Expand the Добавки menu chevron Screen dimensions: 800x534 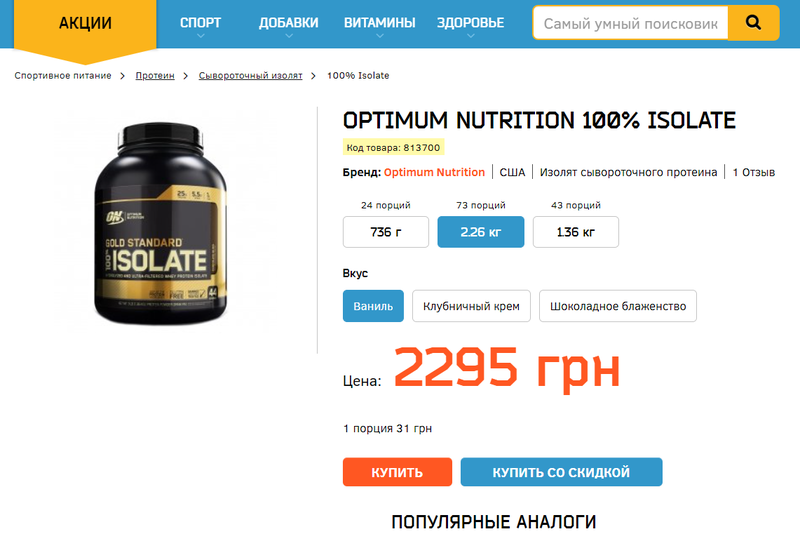[x=289, y=36]
